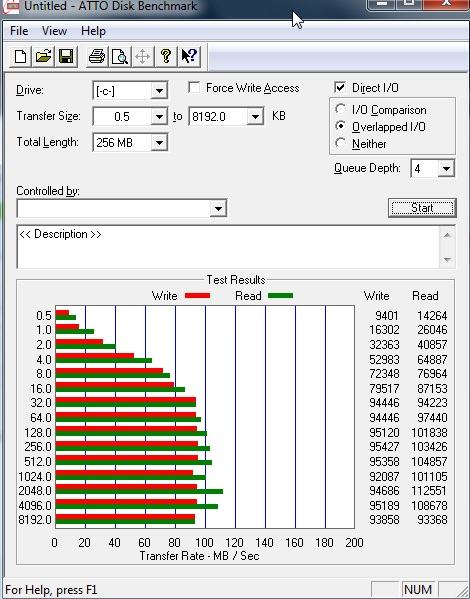Save benchmark results with floppy icon

pyautogui.click(x=66, y=57)
